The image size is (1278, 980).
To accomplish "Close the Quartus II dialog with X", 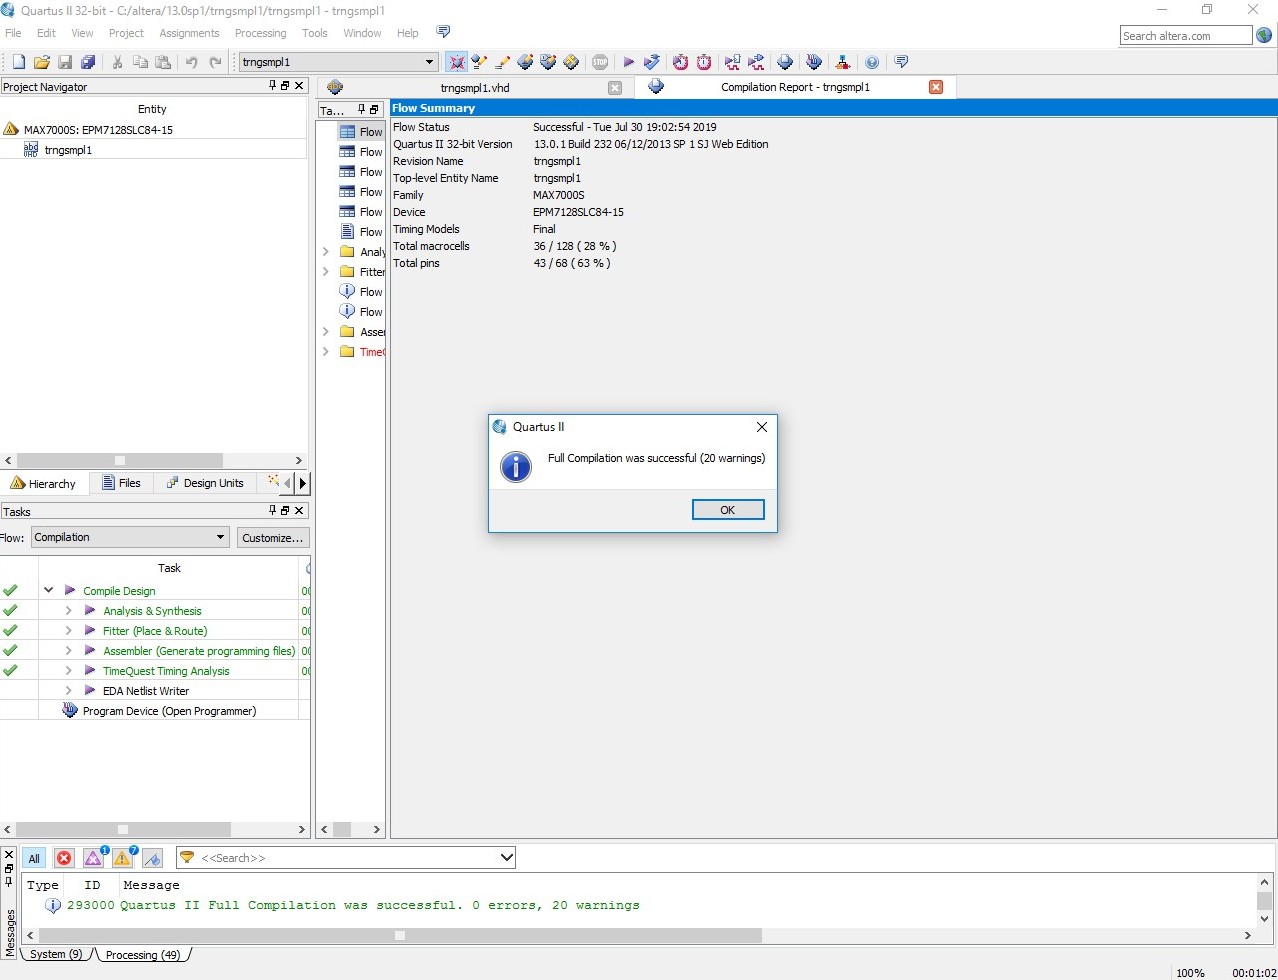I will (x=762, y=427).
